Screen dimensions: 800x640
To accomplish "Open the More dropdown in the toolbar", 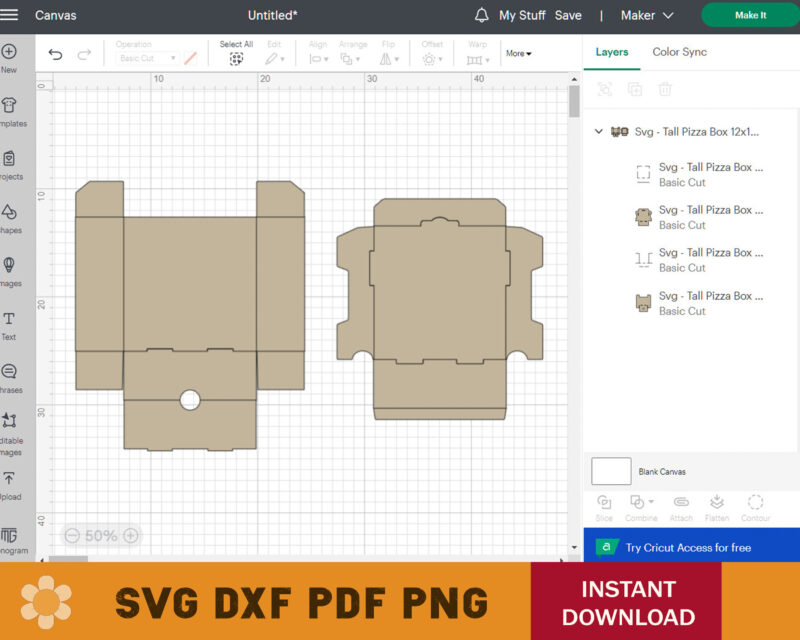I will tap(519, 53).
